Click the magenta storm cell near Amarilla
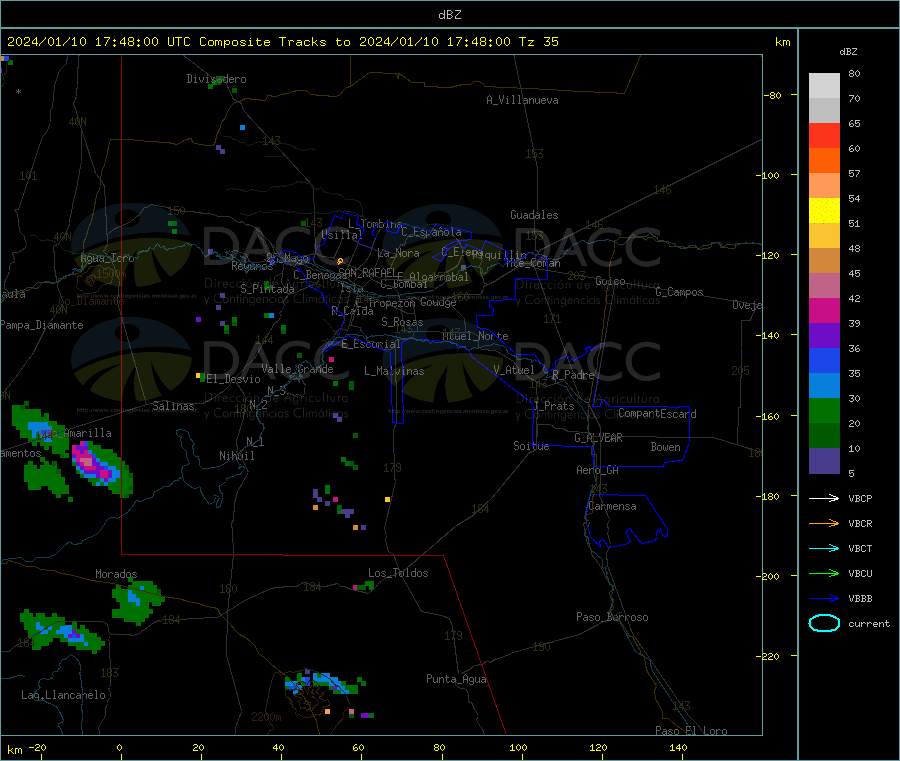This screenshot has width=900, height=761. (94, 464)
